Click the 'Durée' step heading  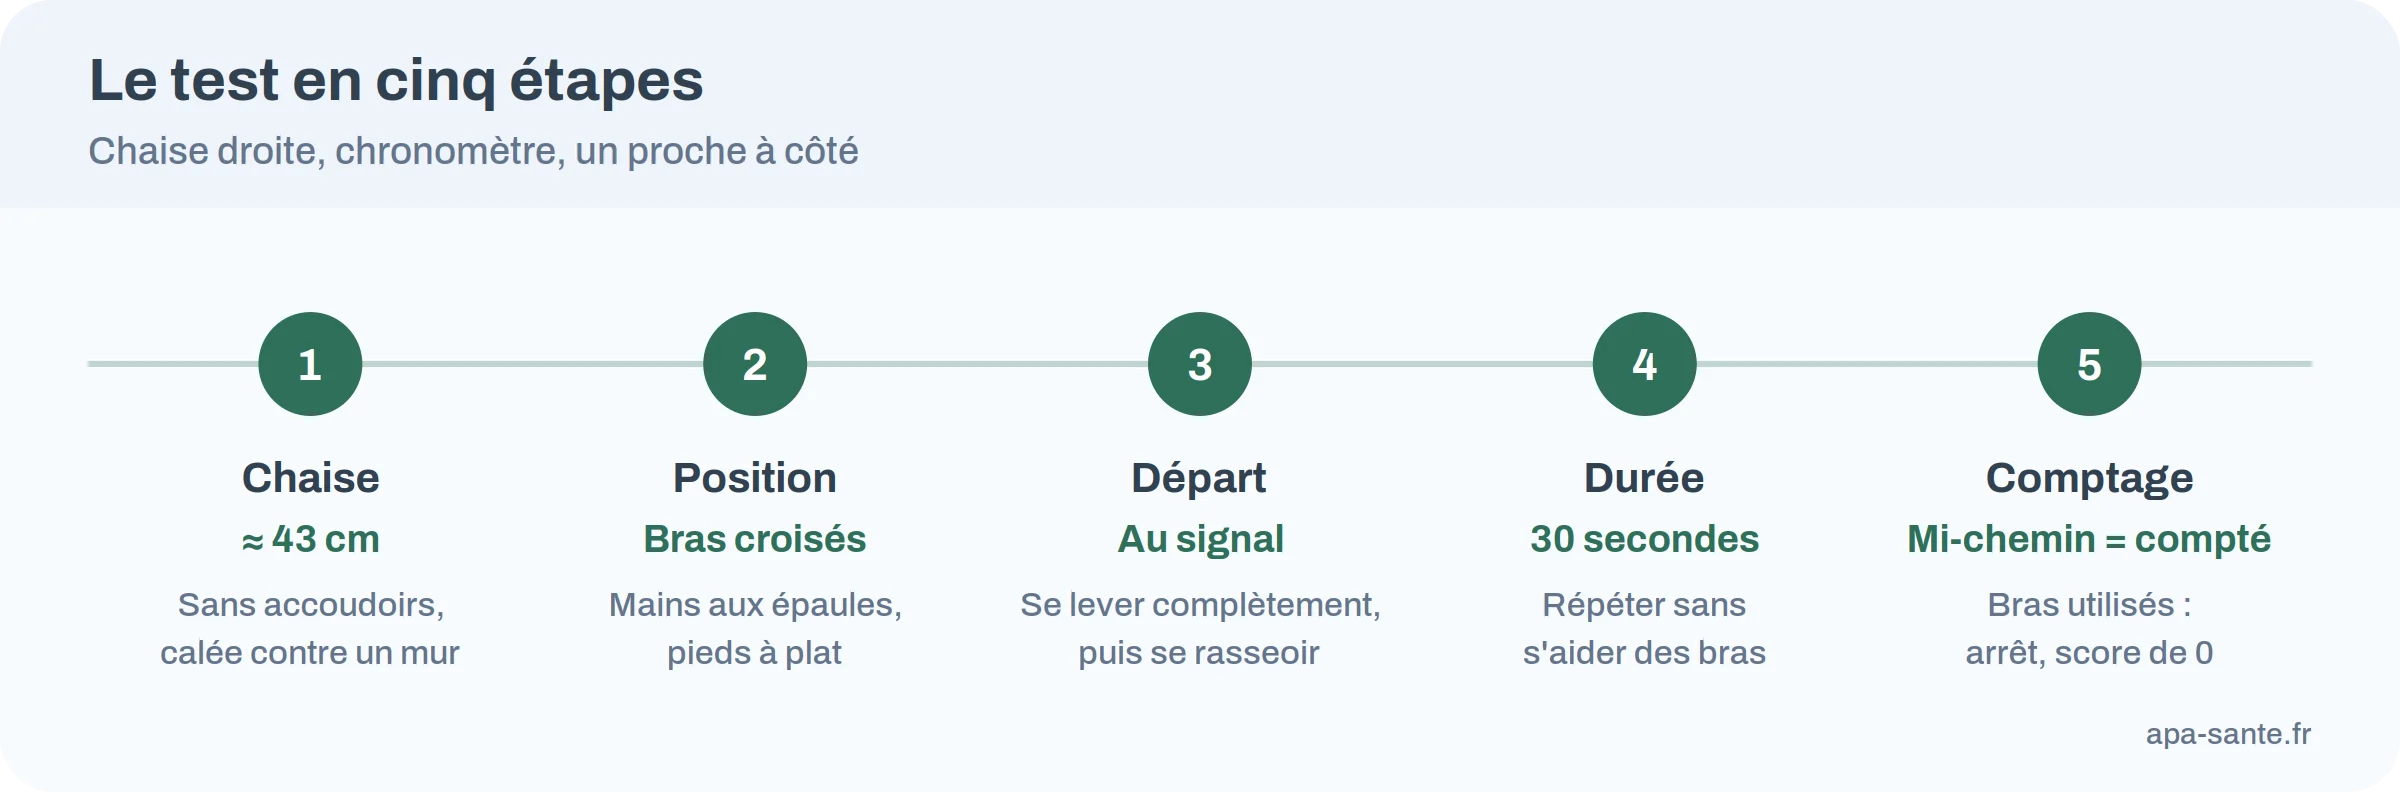click(x=1645, y=478)
